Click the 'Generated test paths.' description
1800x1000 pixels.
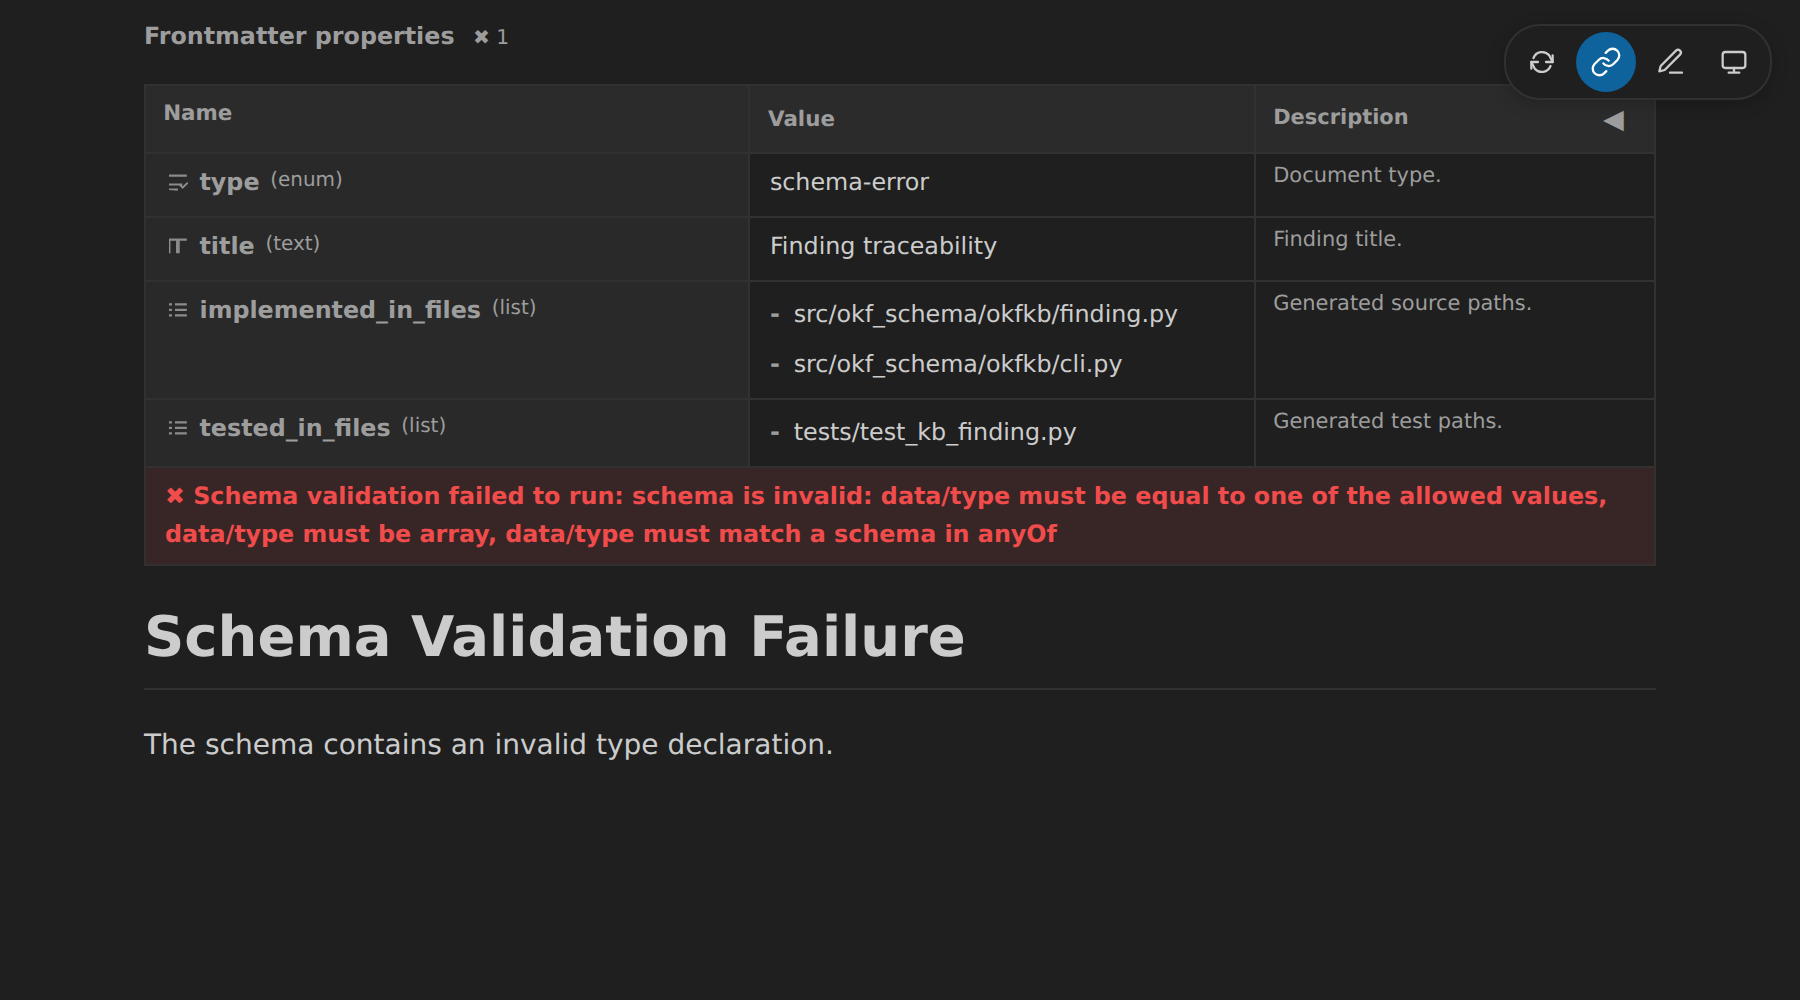(x=1387, y=421)
